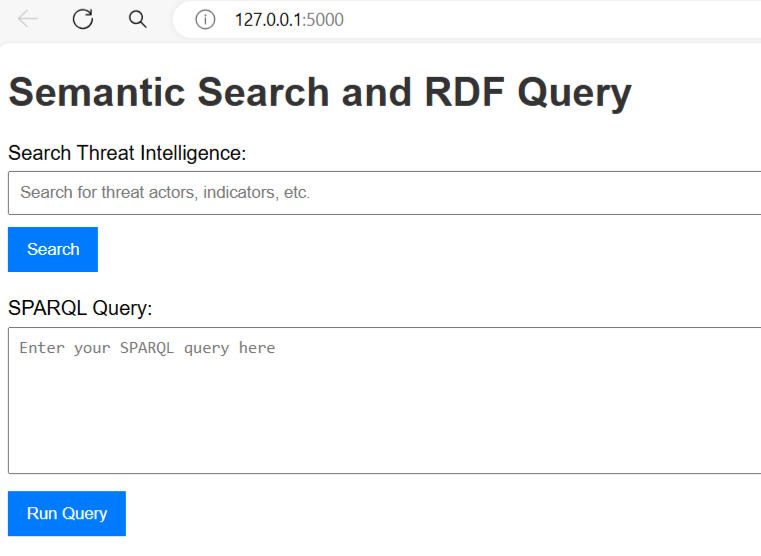Click the 'Search Threat Intelligence:' label

[127, 153]
